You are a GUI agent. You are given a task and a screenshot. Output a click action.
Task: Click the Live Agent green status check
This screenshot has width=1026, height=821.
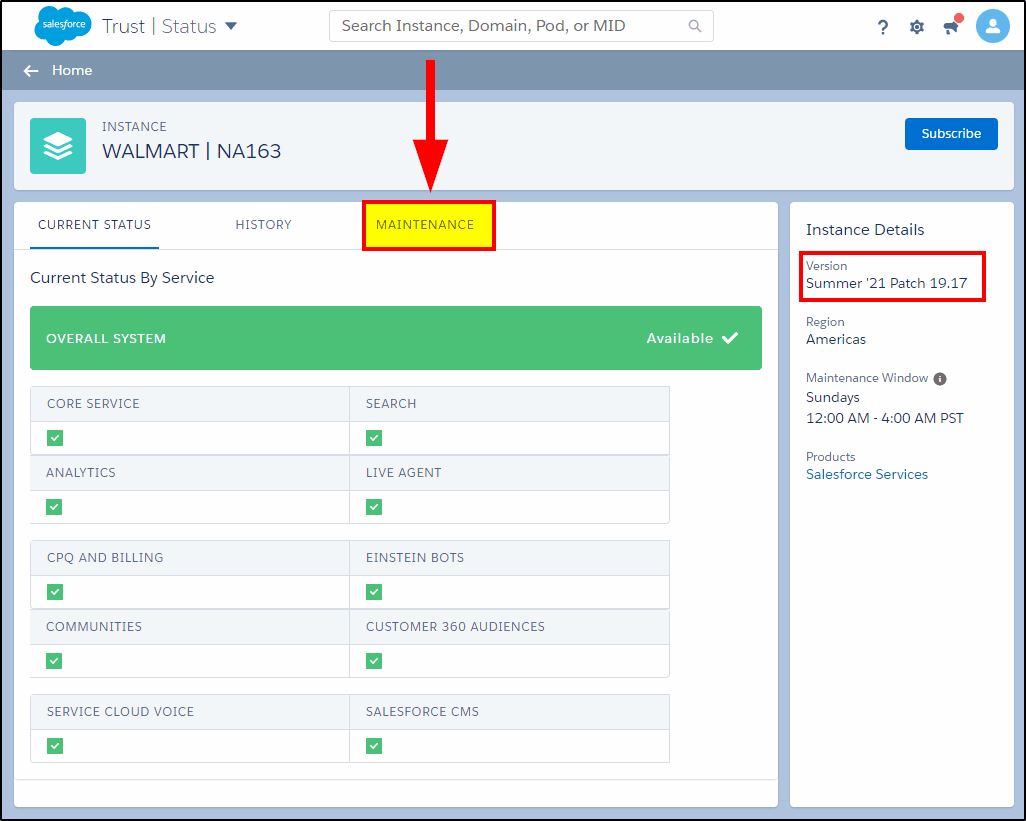point(374,507)
